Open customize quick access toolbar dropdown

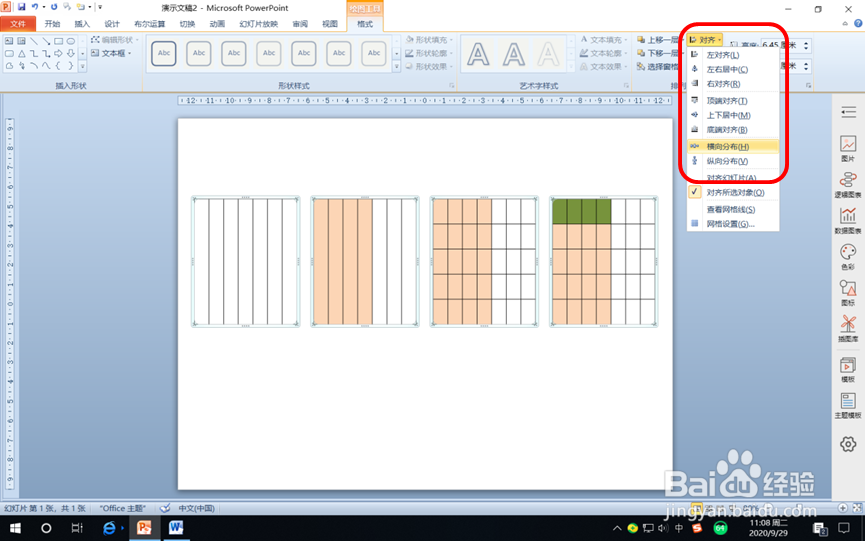100,7
